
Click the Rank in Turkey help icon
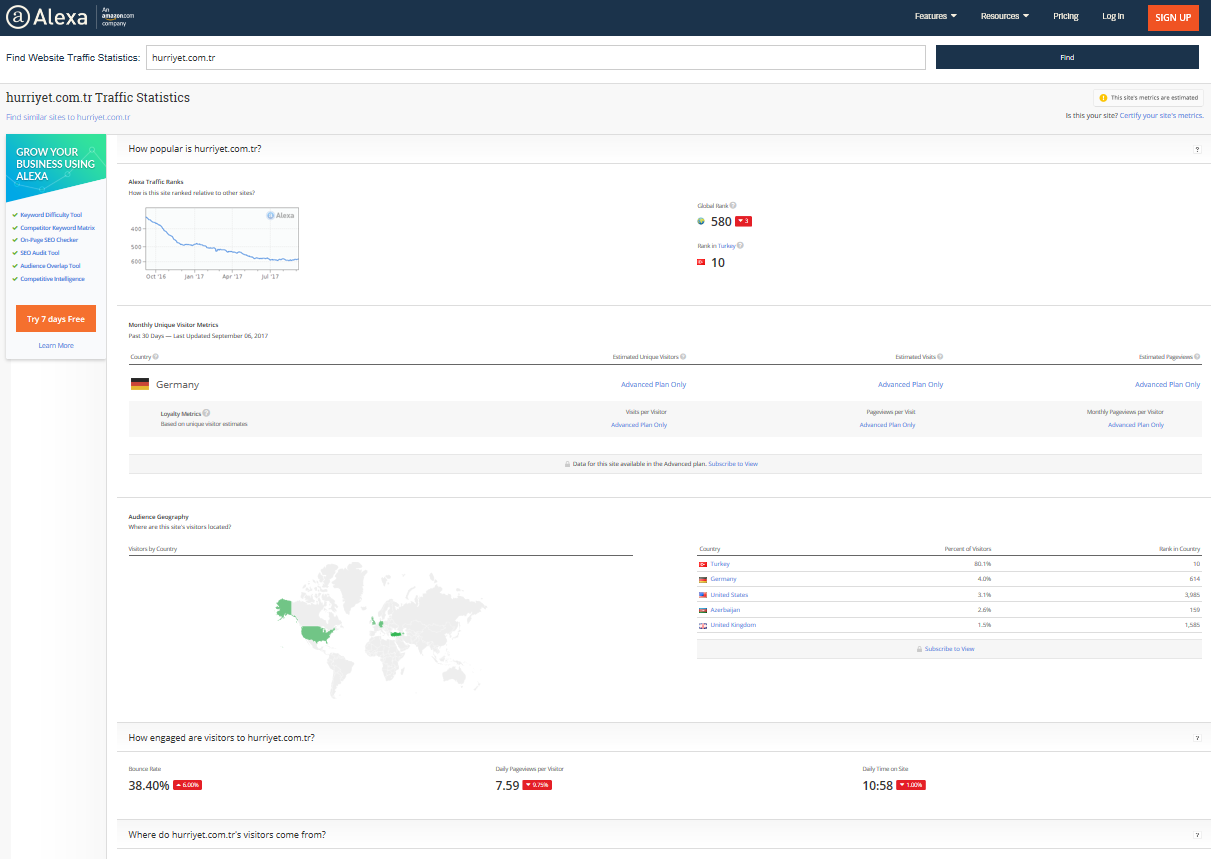[740, 245]
